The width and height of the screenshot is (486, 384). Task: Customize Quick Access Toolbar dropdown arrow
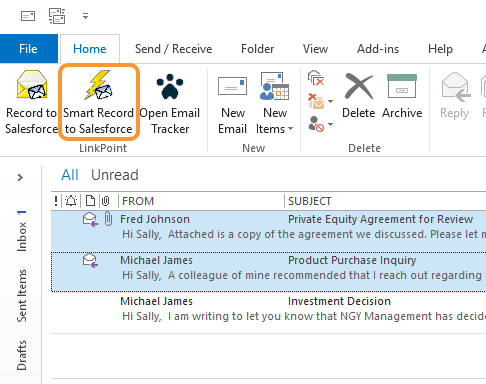click(x=86, y=16)
